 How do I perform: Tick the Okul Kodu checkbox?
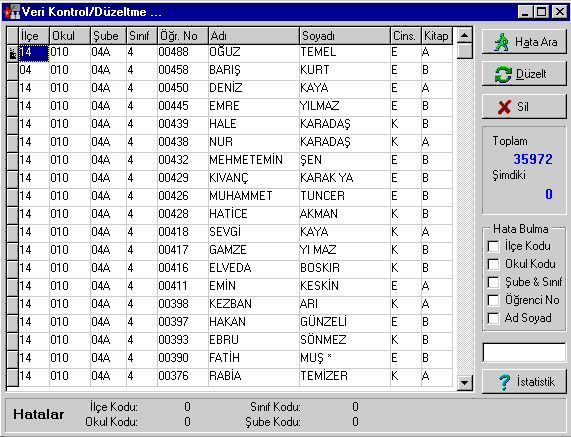pyautogui.click(x=493, y=264)
